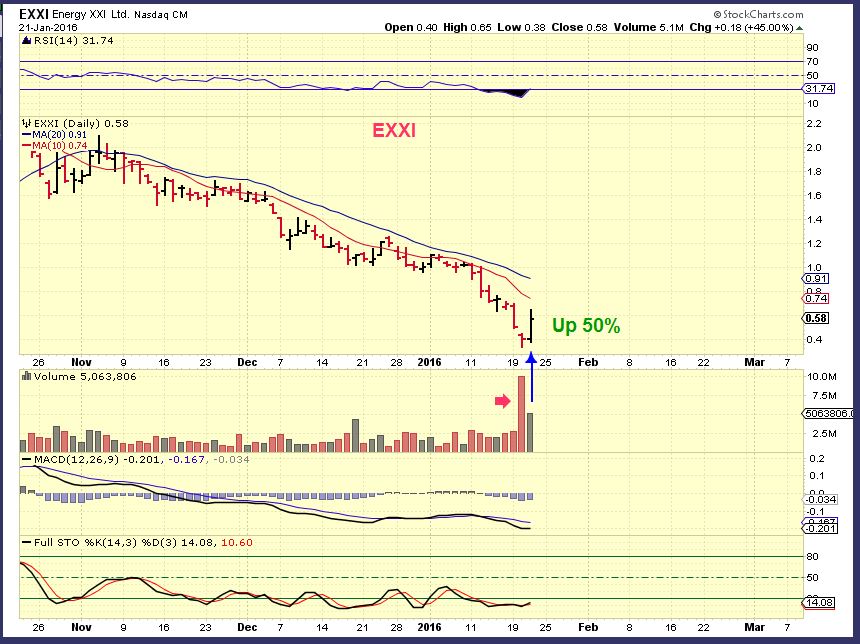
Task: Click the boxed 0.91 MA(20) price tag
Action: pyautogui.click(x=816, y=279)
